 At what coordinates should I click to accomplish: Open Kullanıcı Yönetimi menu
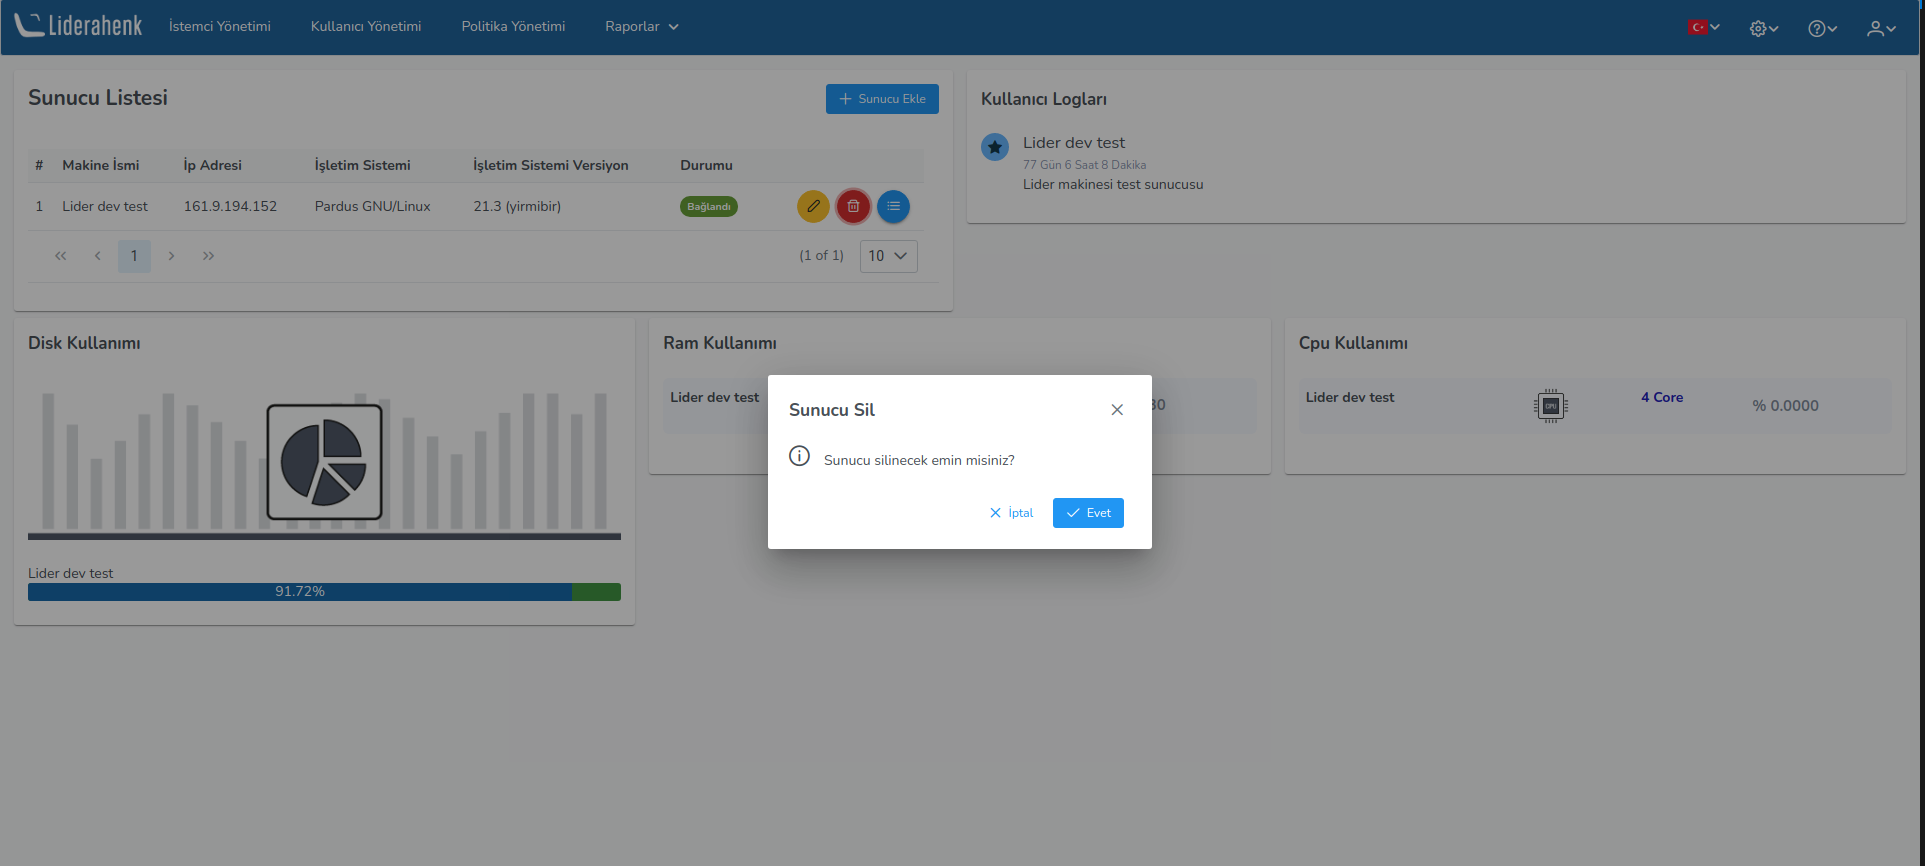(x=366, y=26)
